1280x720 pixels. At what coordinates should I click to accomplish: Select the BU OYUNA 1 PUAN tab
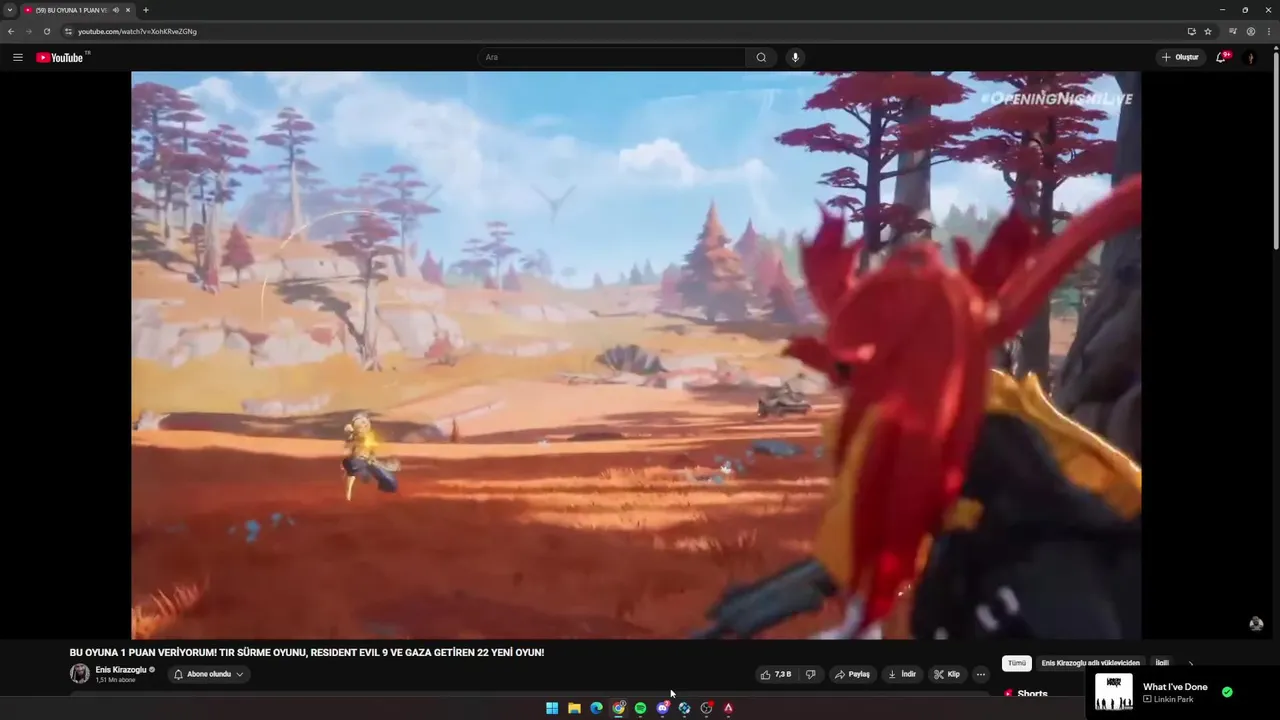click(x=70, y=10)
